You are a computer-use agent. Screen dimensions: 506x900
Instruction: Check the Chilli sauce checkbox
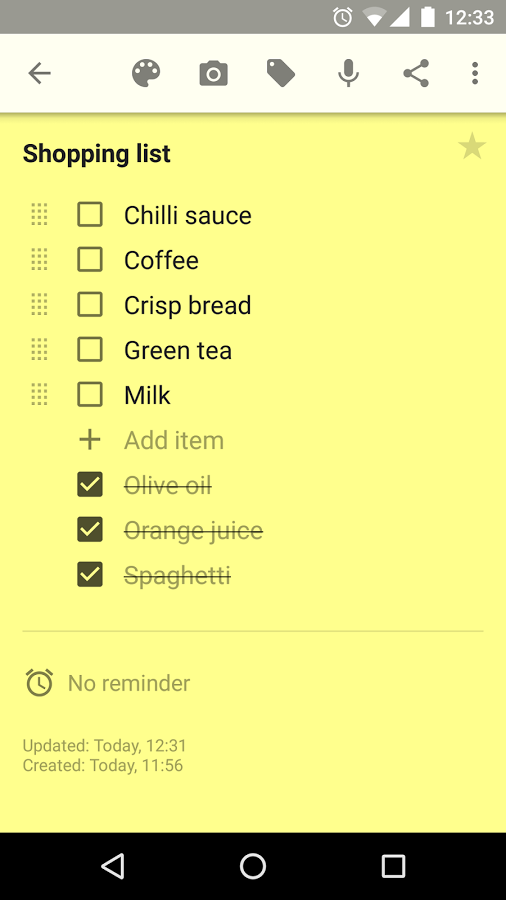coord(90,215)
